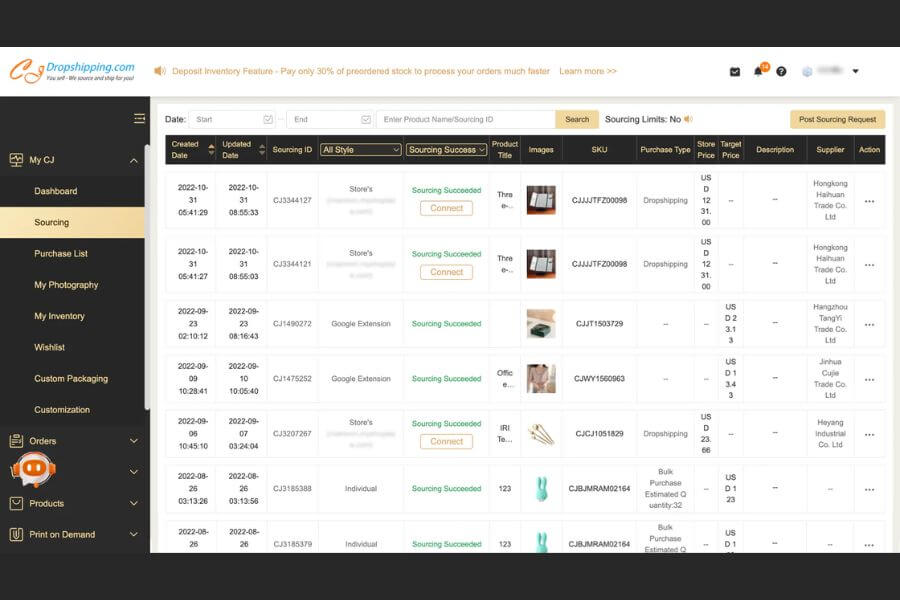Click the Products bag icon
The height and width of the screenshot is (600, 900).
tap(17, 503)
